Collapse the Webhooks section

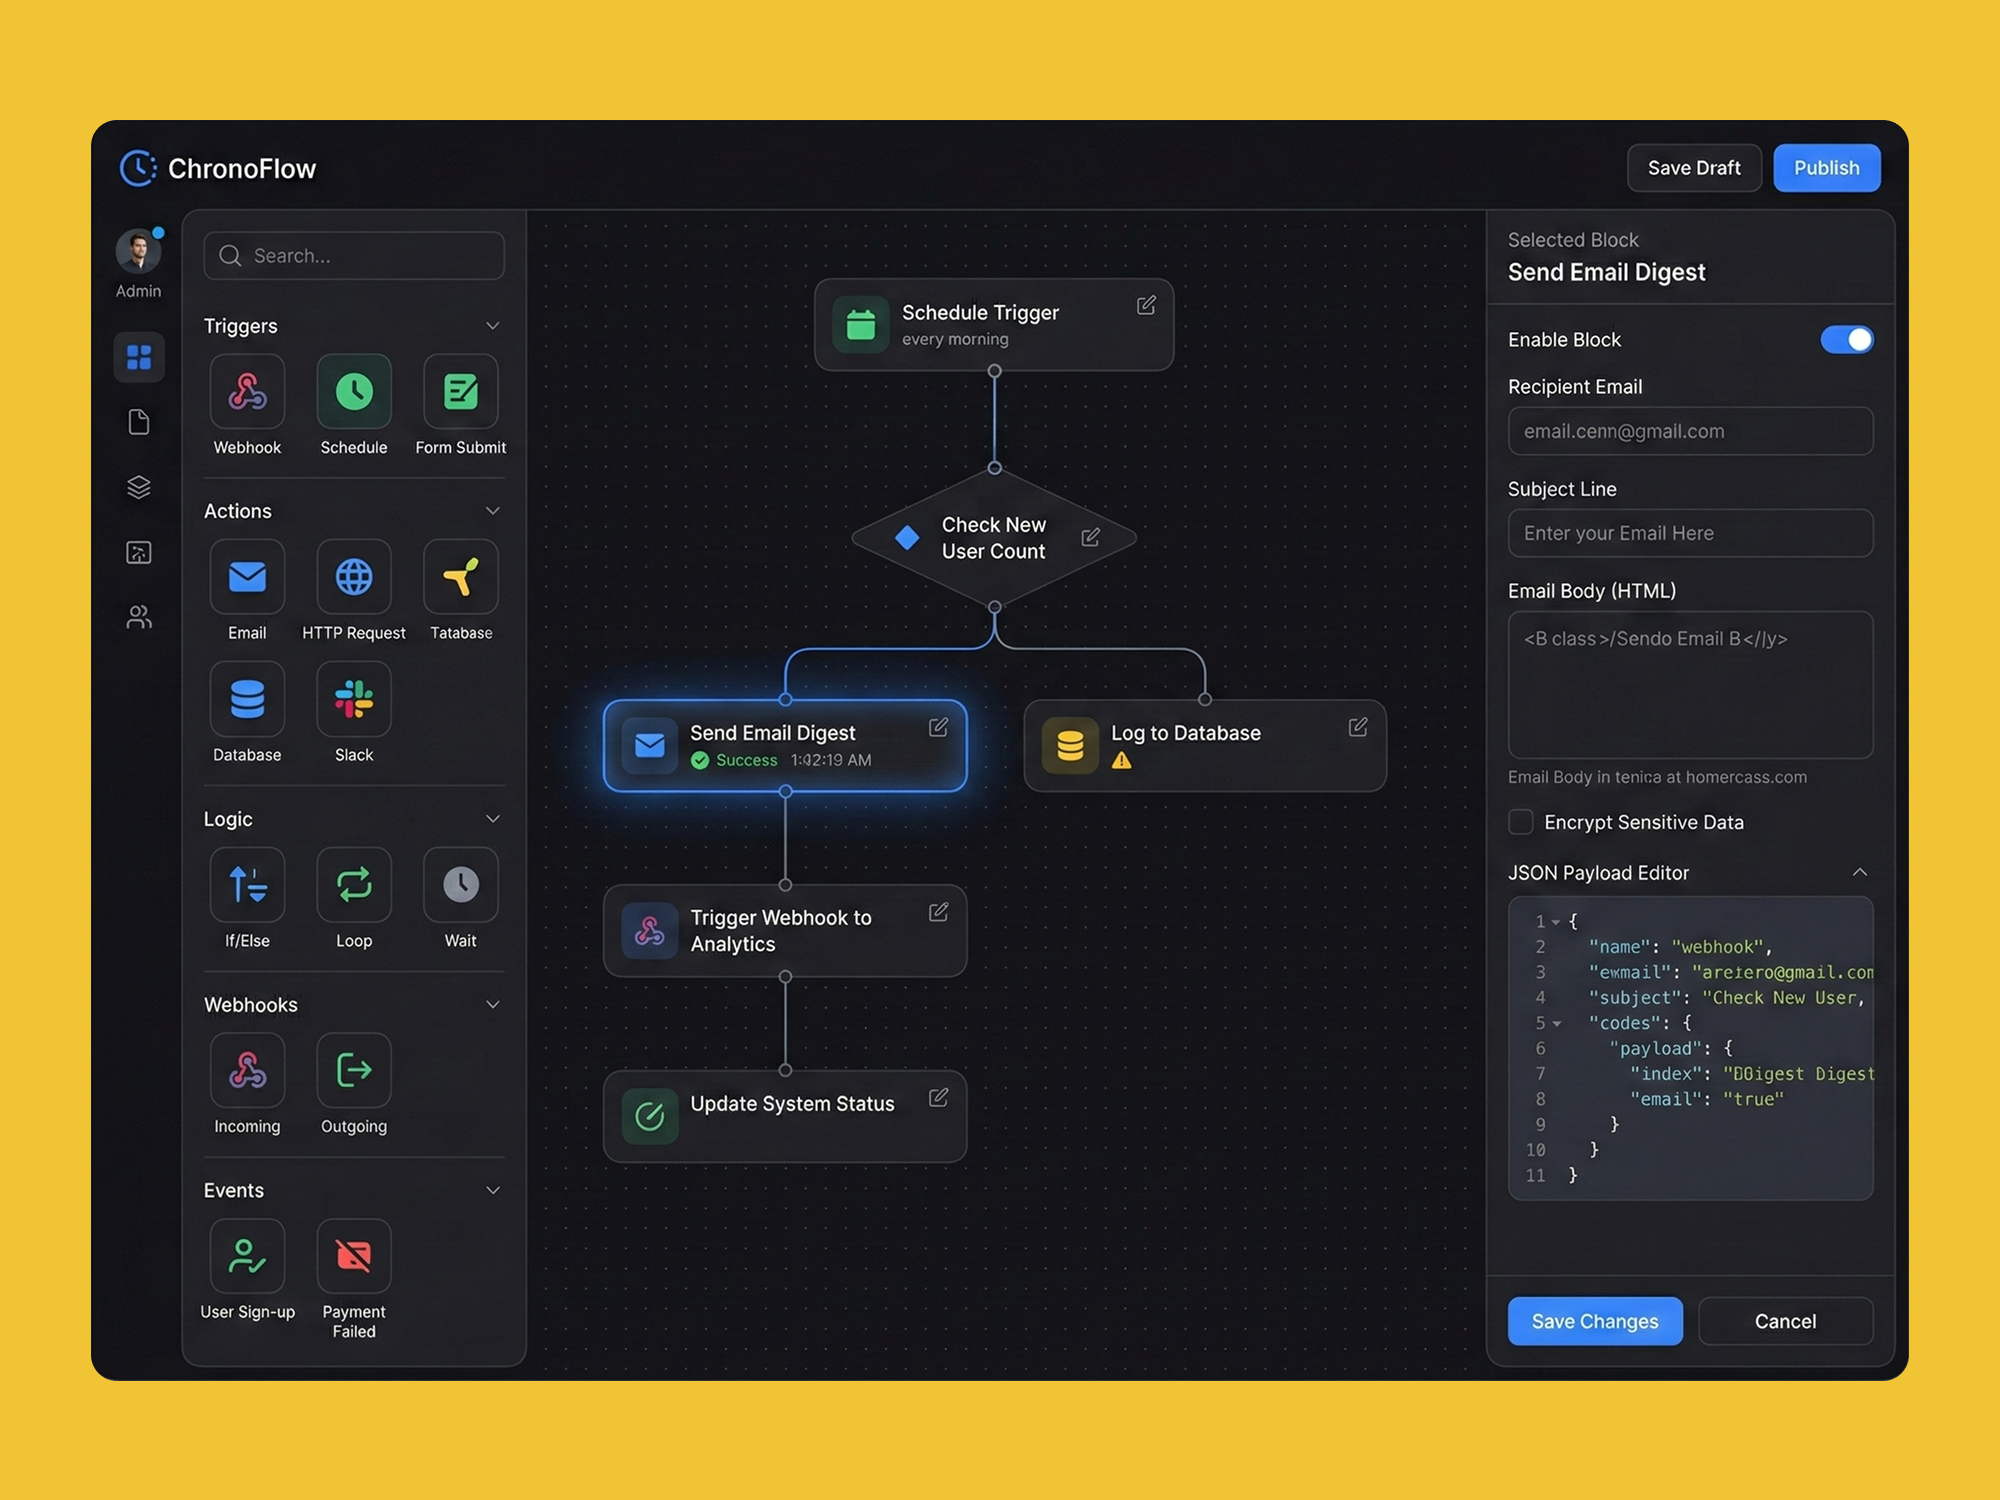[492, 1004]
